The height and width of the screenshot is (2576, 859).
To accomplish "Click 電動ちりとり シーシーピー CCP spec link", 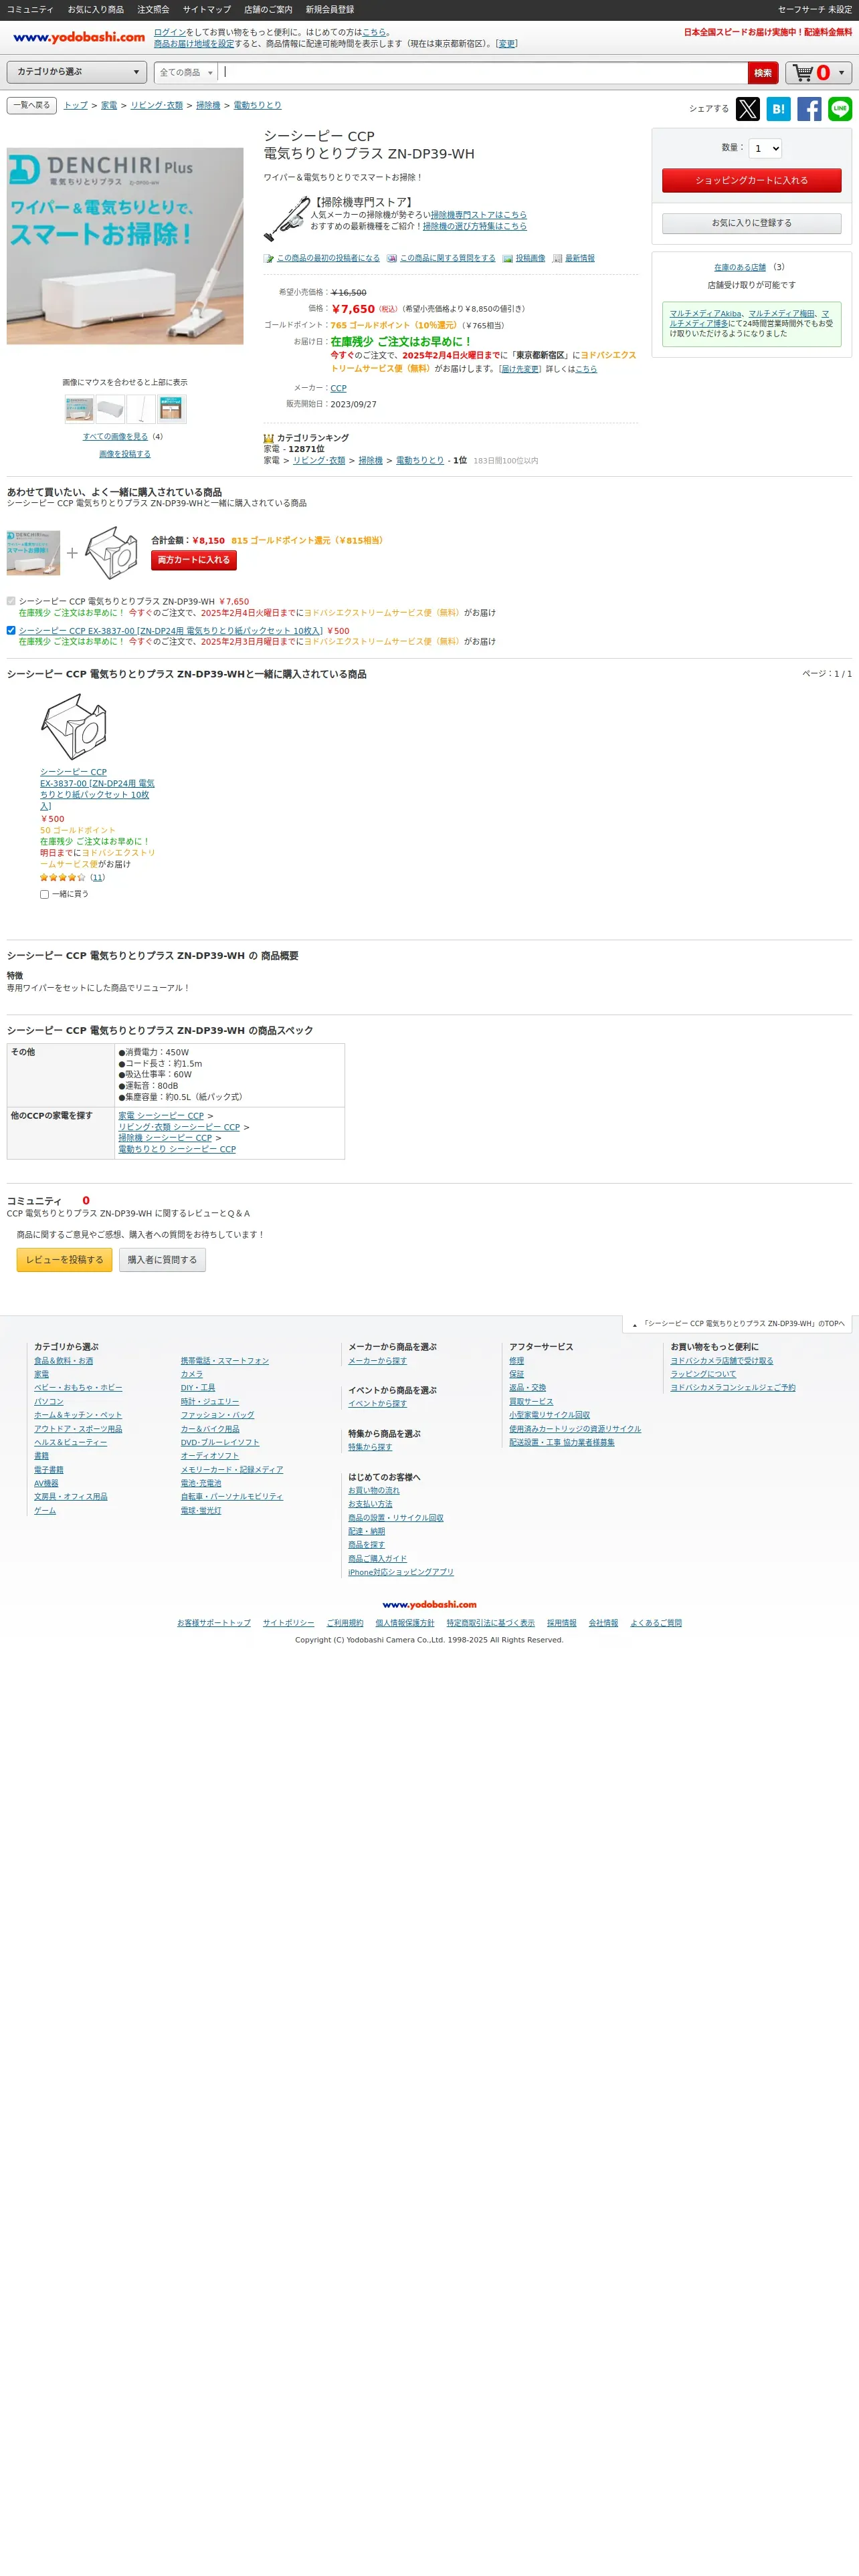I will 177,1149.
